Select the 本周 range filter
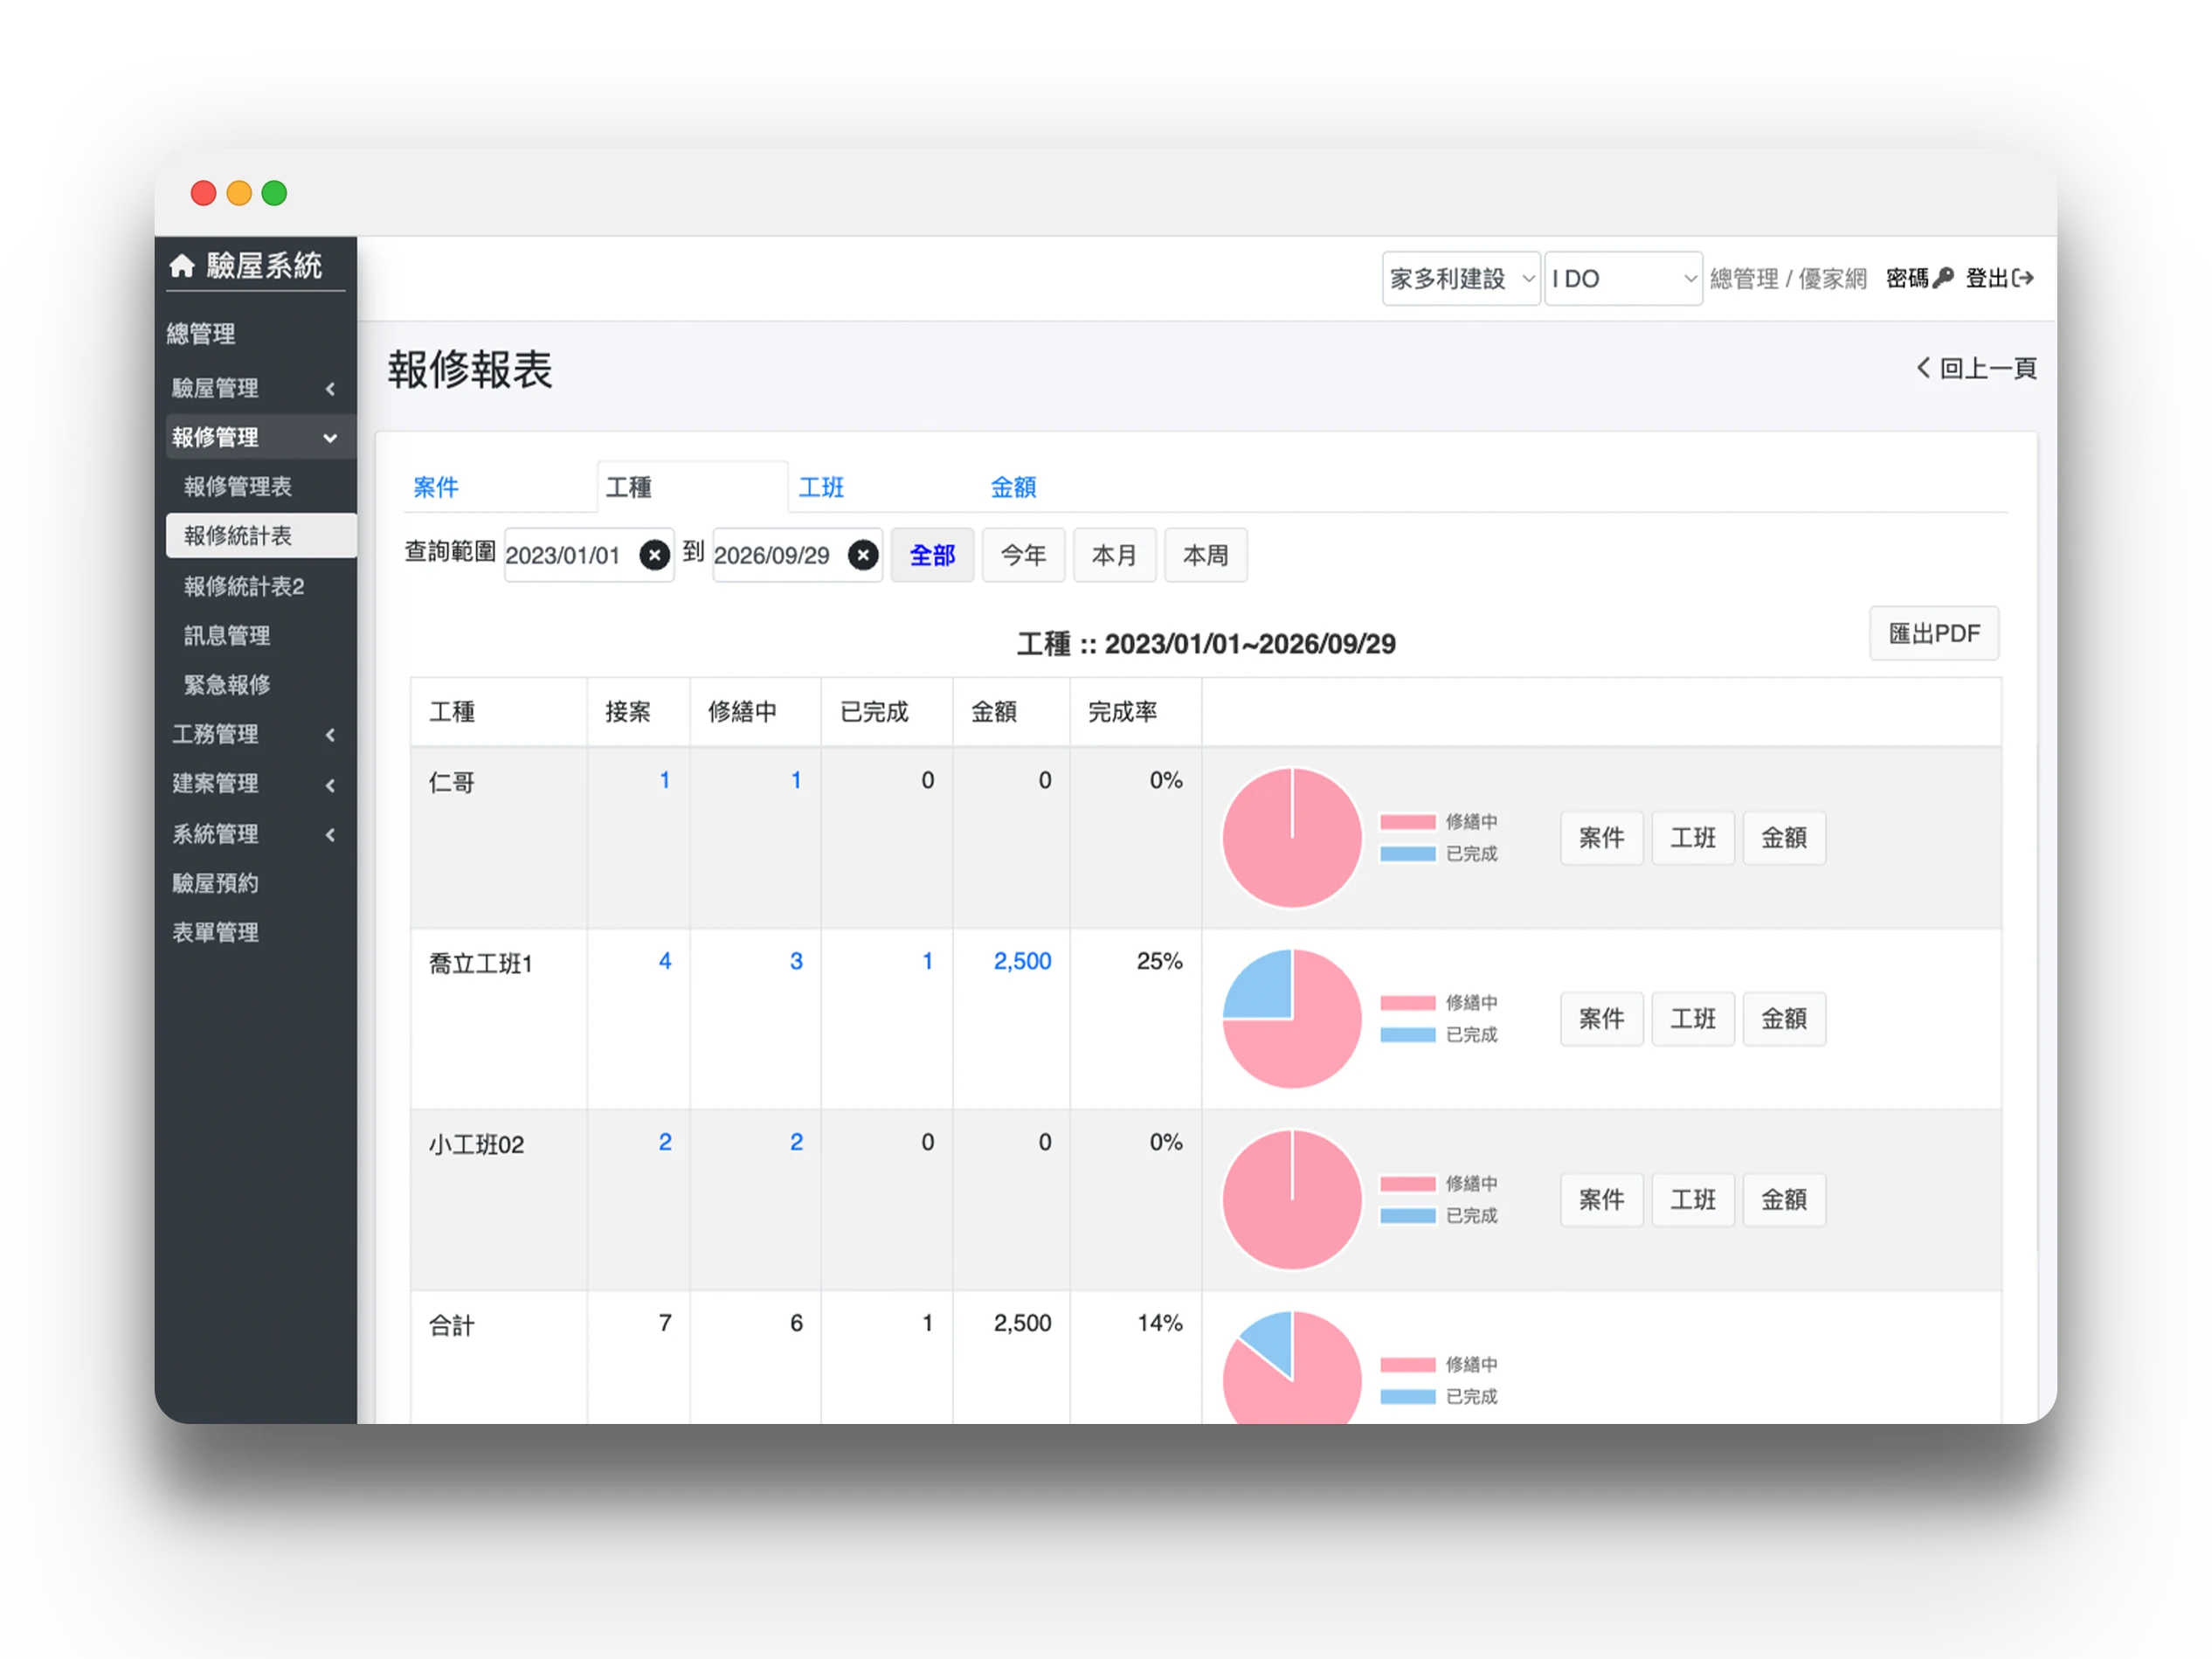Viewport: 2212px width, 1659px height. [1205, 555]
